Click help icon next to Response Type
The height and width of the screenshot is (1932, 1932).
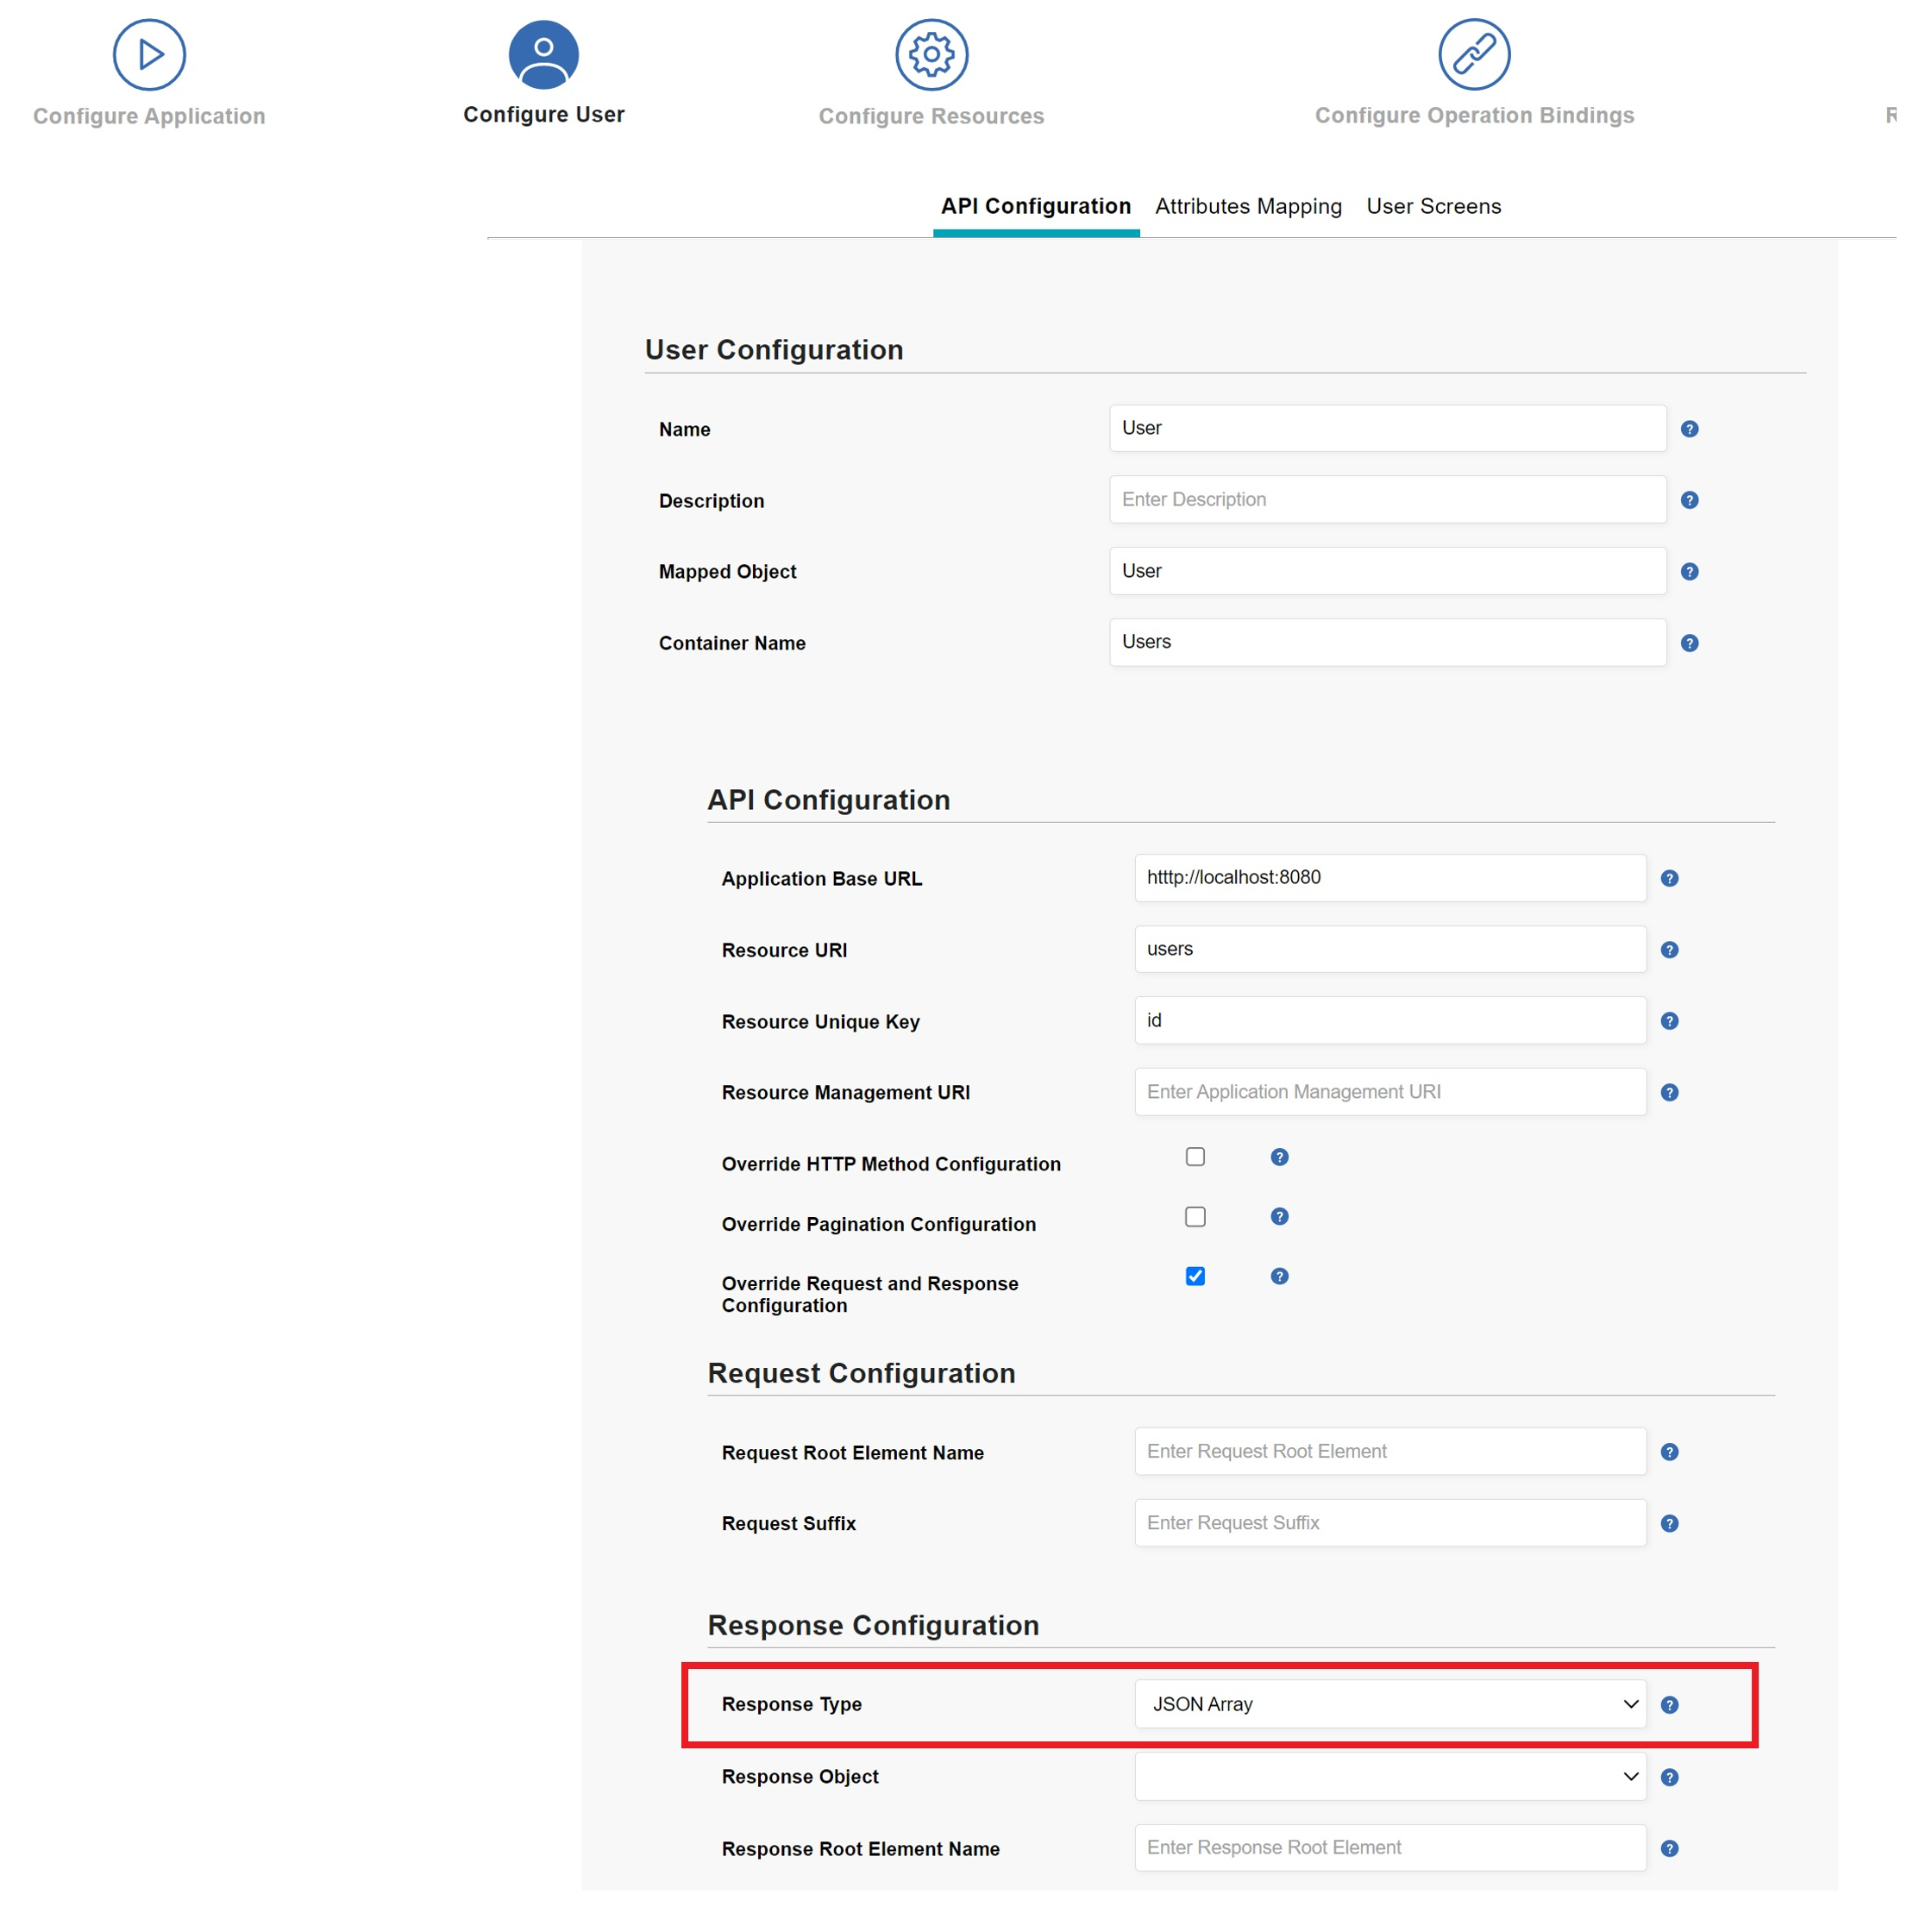coord(1669,1704)
